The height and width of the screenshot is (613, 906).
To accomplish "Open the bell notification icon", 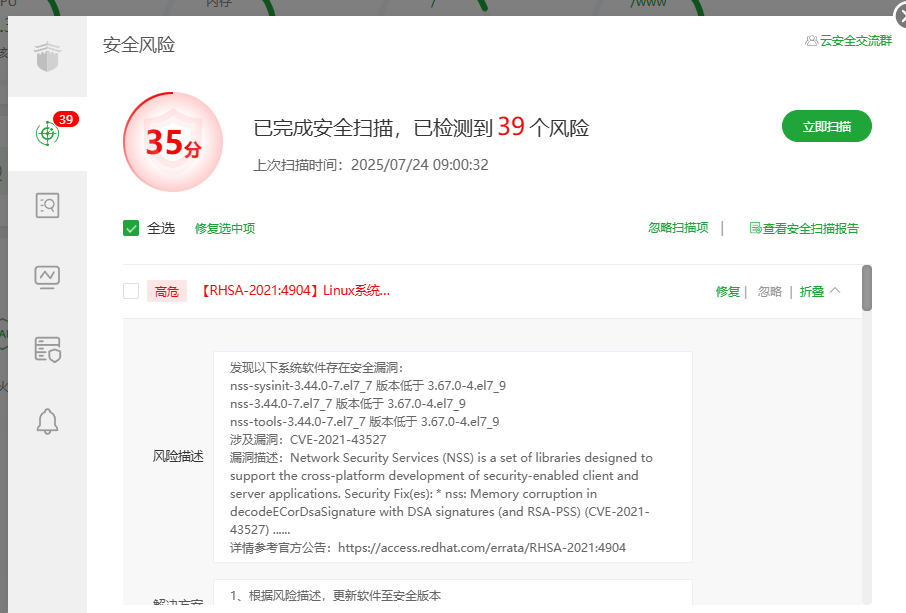I will [47, 421].
